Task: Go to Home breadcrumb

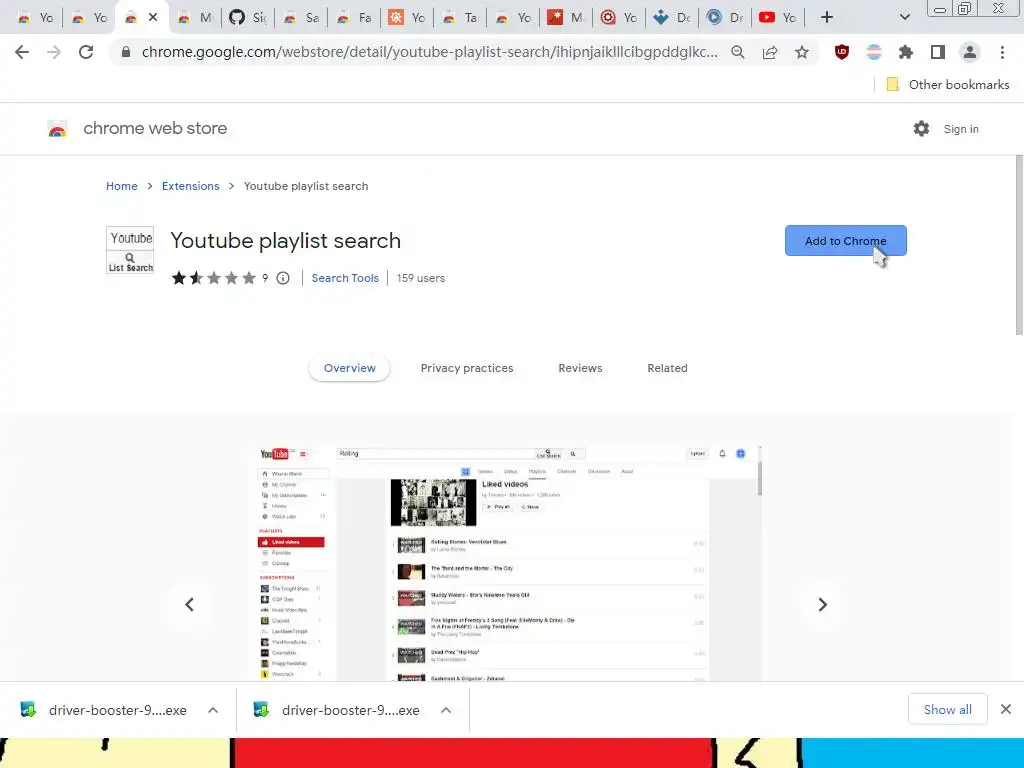Action: [x=121, y=186]
